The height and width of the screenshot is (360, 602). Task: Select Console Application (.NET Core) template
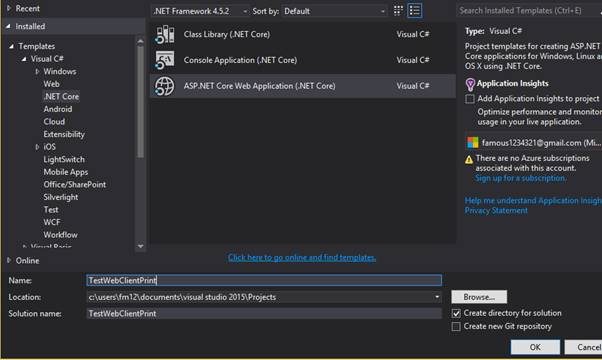pos(303,60)
